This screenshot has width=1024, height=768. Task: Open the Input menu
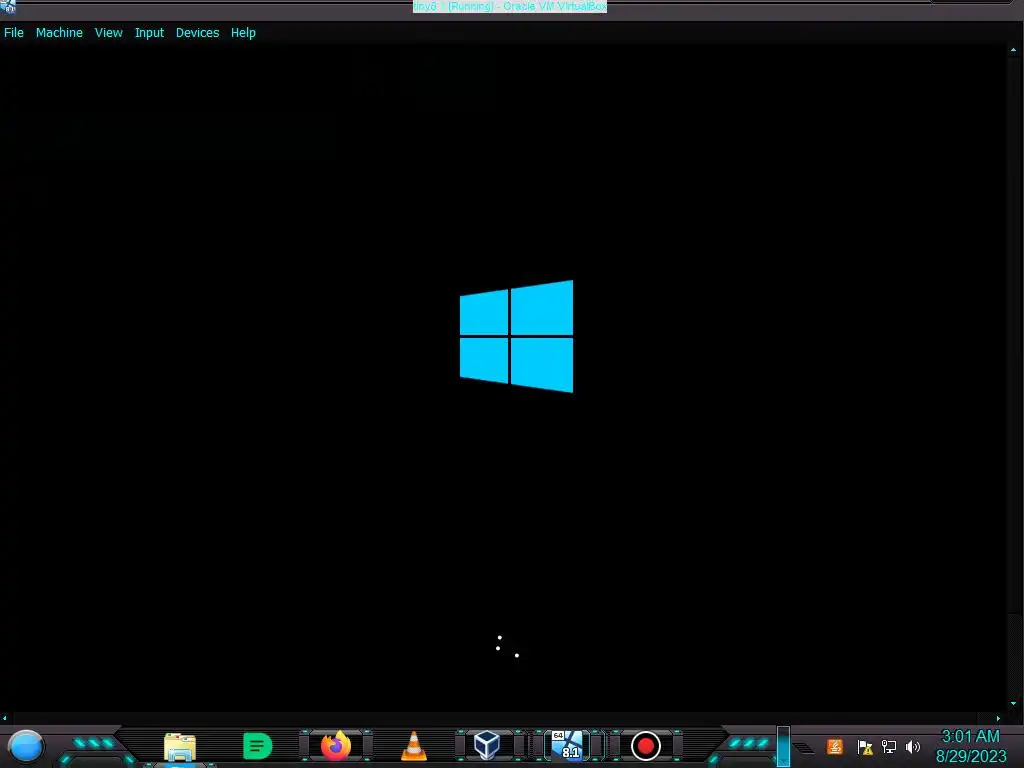149,33
